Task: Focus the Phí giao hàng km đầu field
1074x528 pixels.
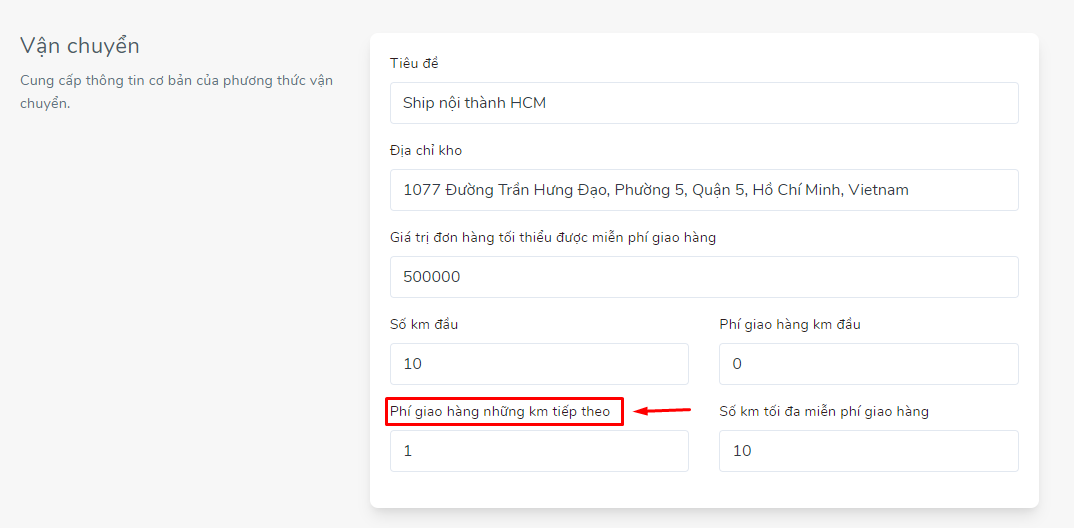Action: point(869,364)
